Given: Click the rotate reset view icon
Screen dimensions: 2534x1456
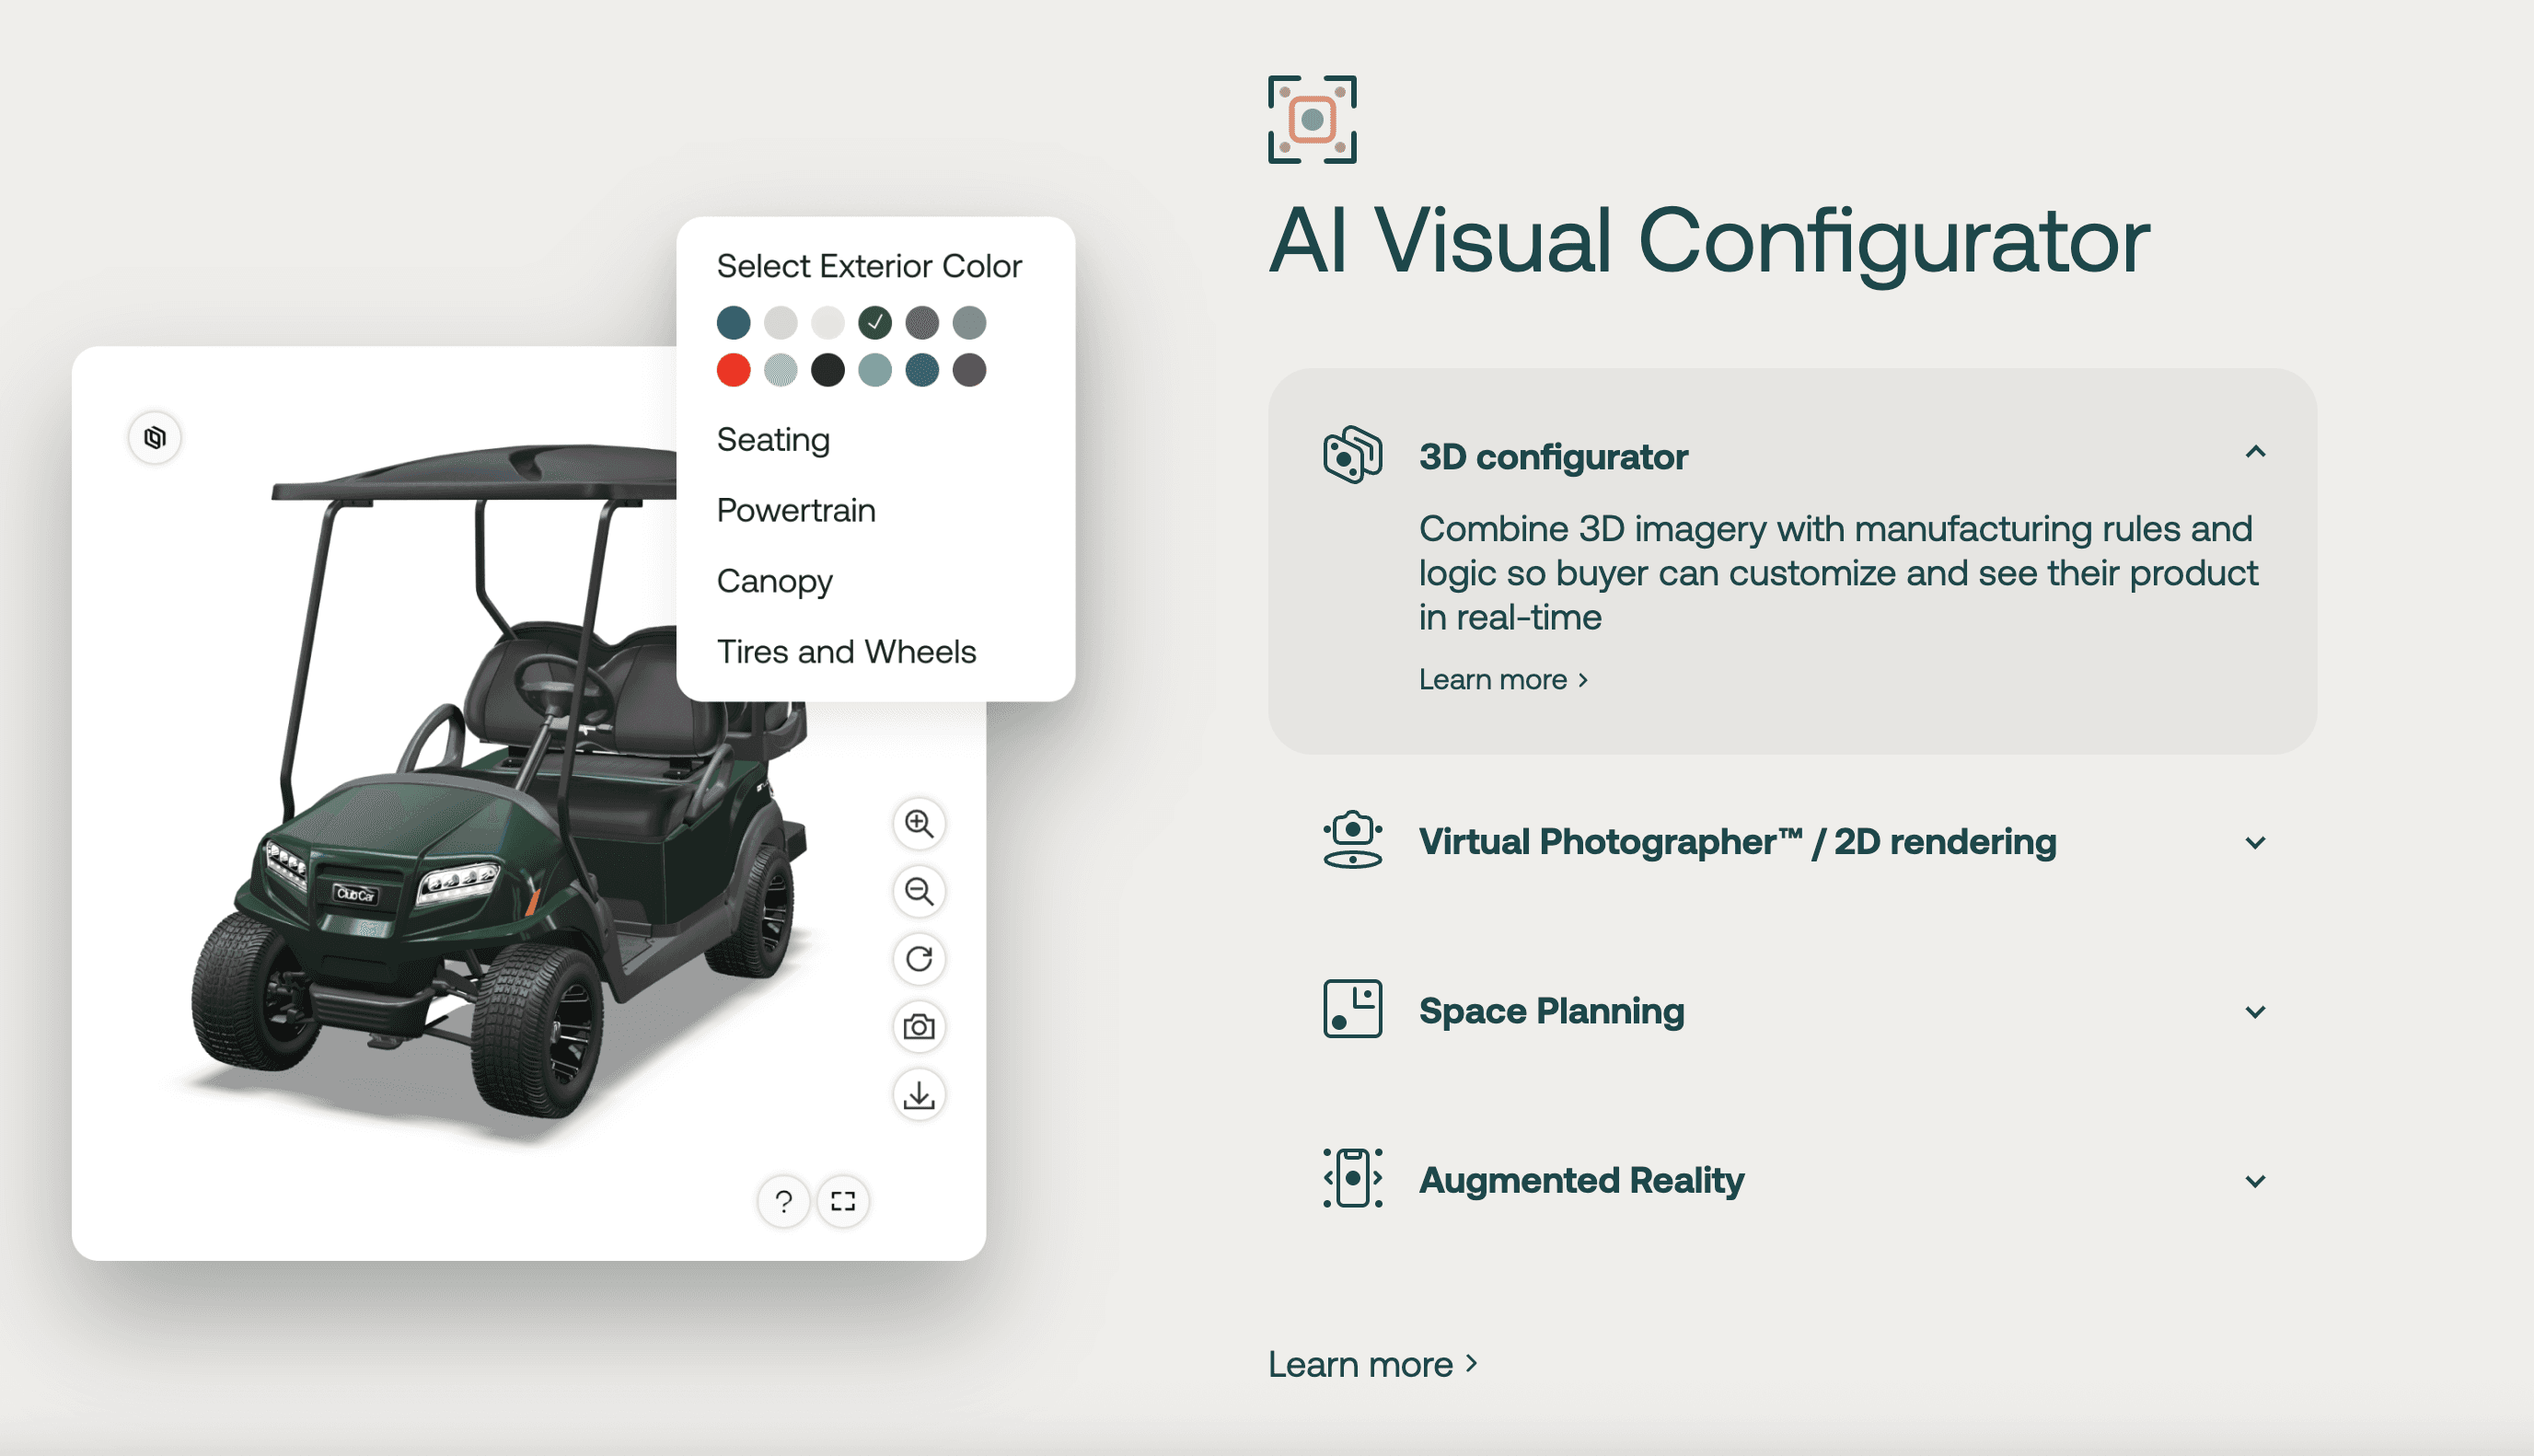Looking at the screenshot, I should pyautogui.click(x=919, y=959).
